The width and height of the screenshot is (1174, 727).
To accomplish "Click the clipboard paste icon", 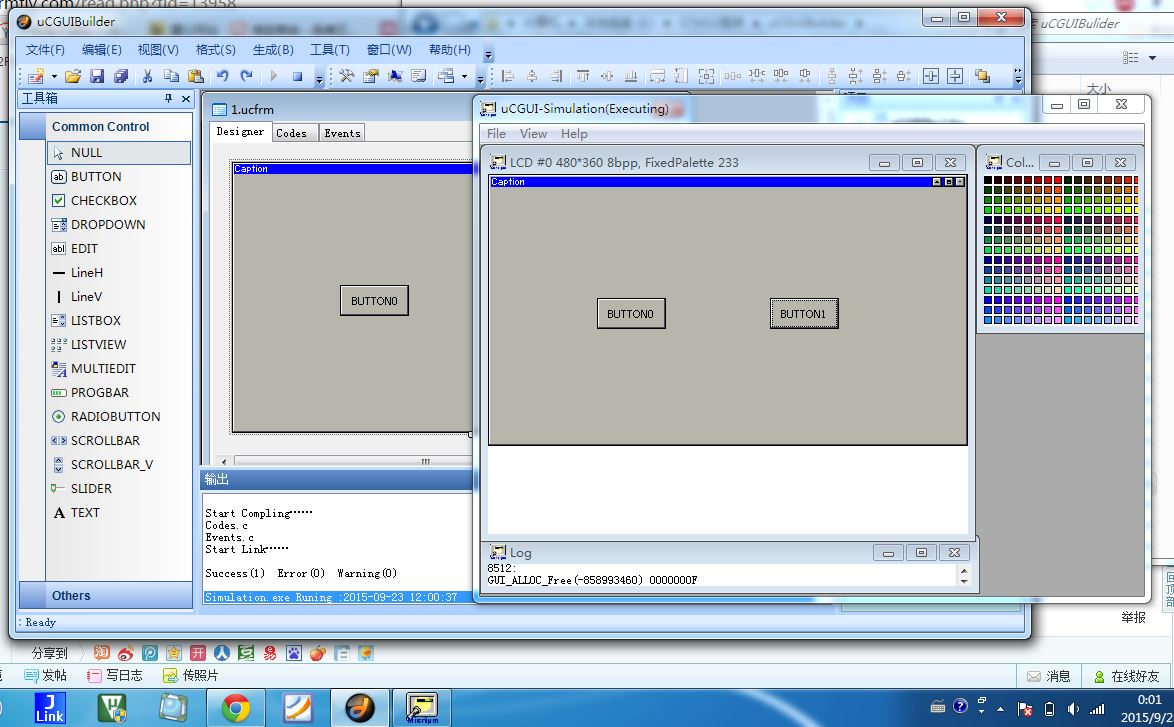I will pos(195,76).
